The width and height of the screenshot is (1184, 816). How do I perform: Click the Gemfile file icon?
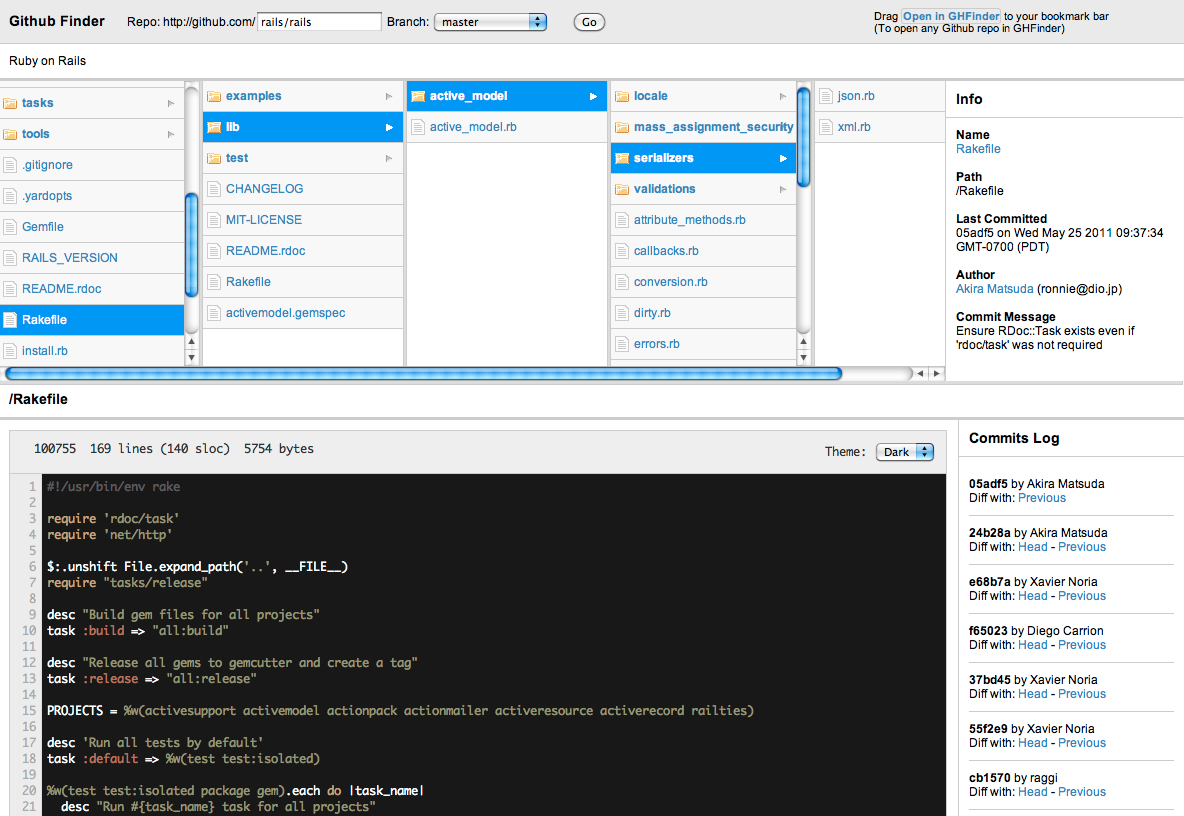(10, 227)
